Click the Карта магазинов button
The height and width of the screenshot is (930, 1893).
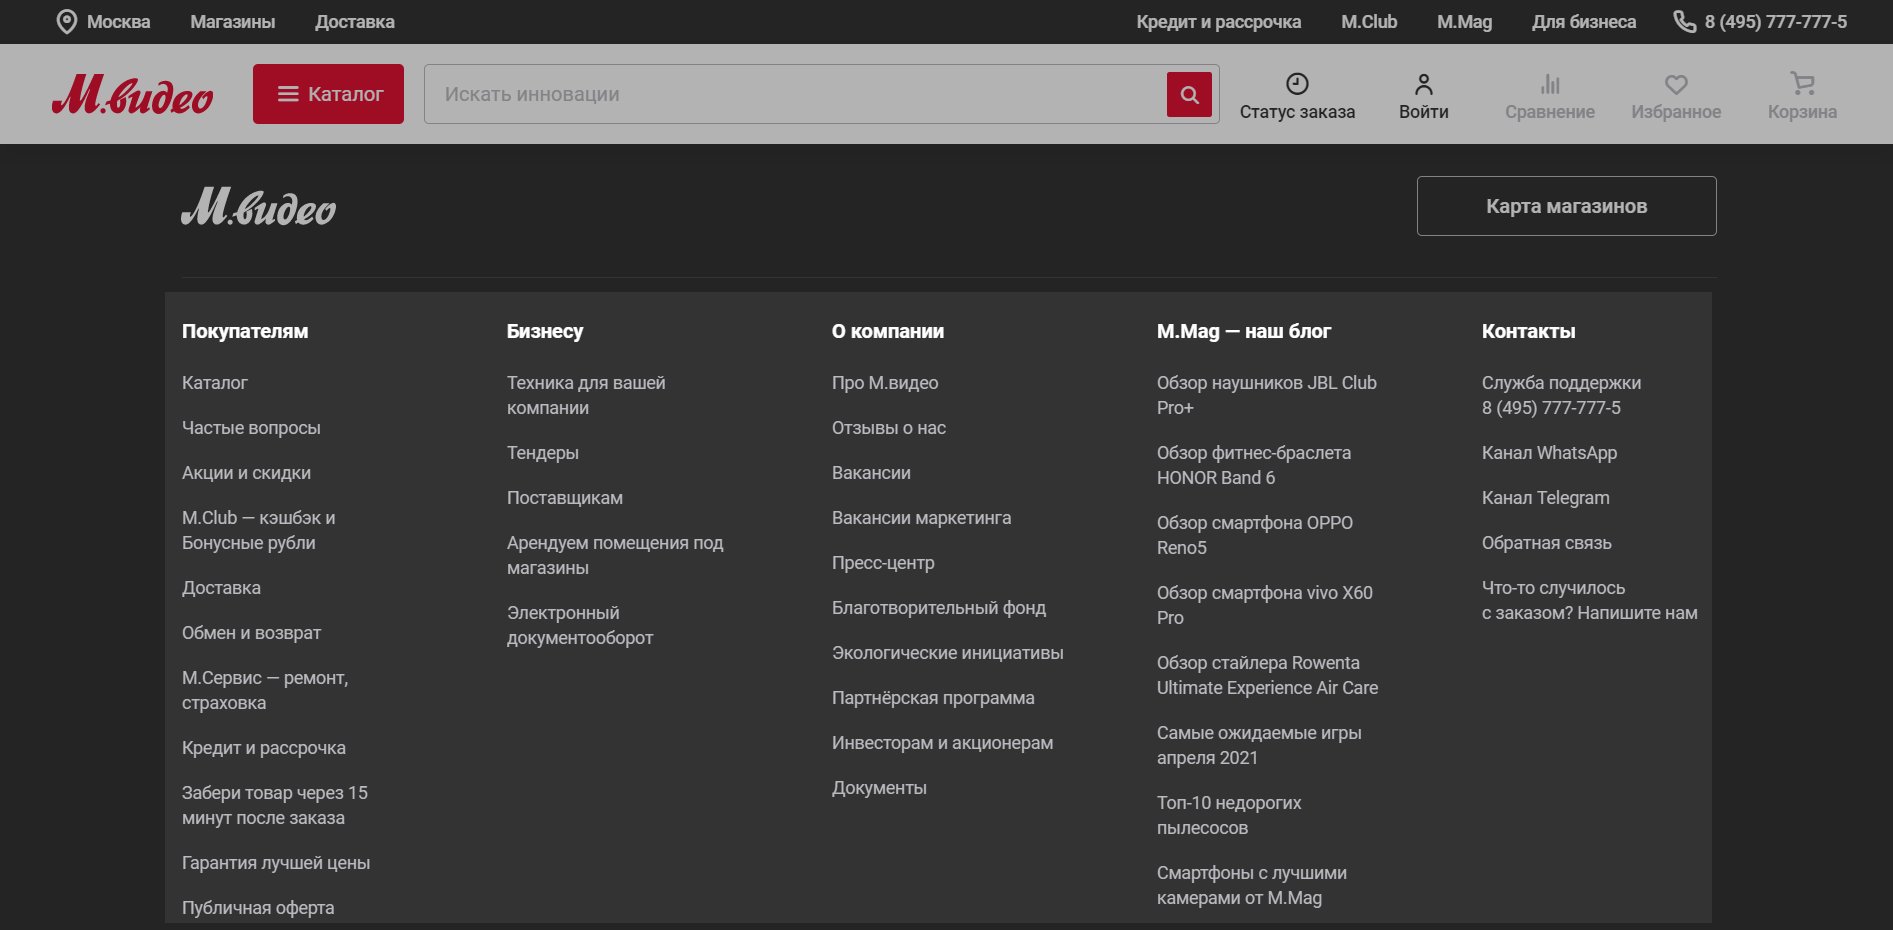[1566, 206]
